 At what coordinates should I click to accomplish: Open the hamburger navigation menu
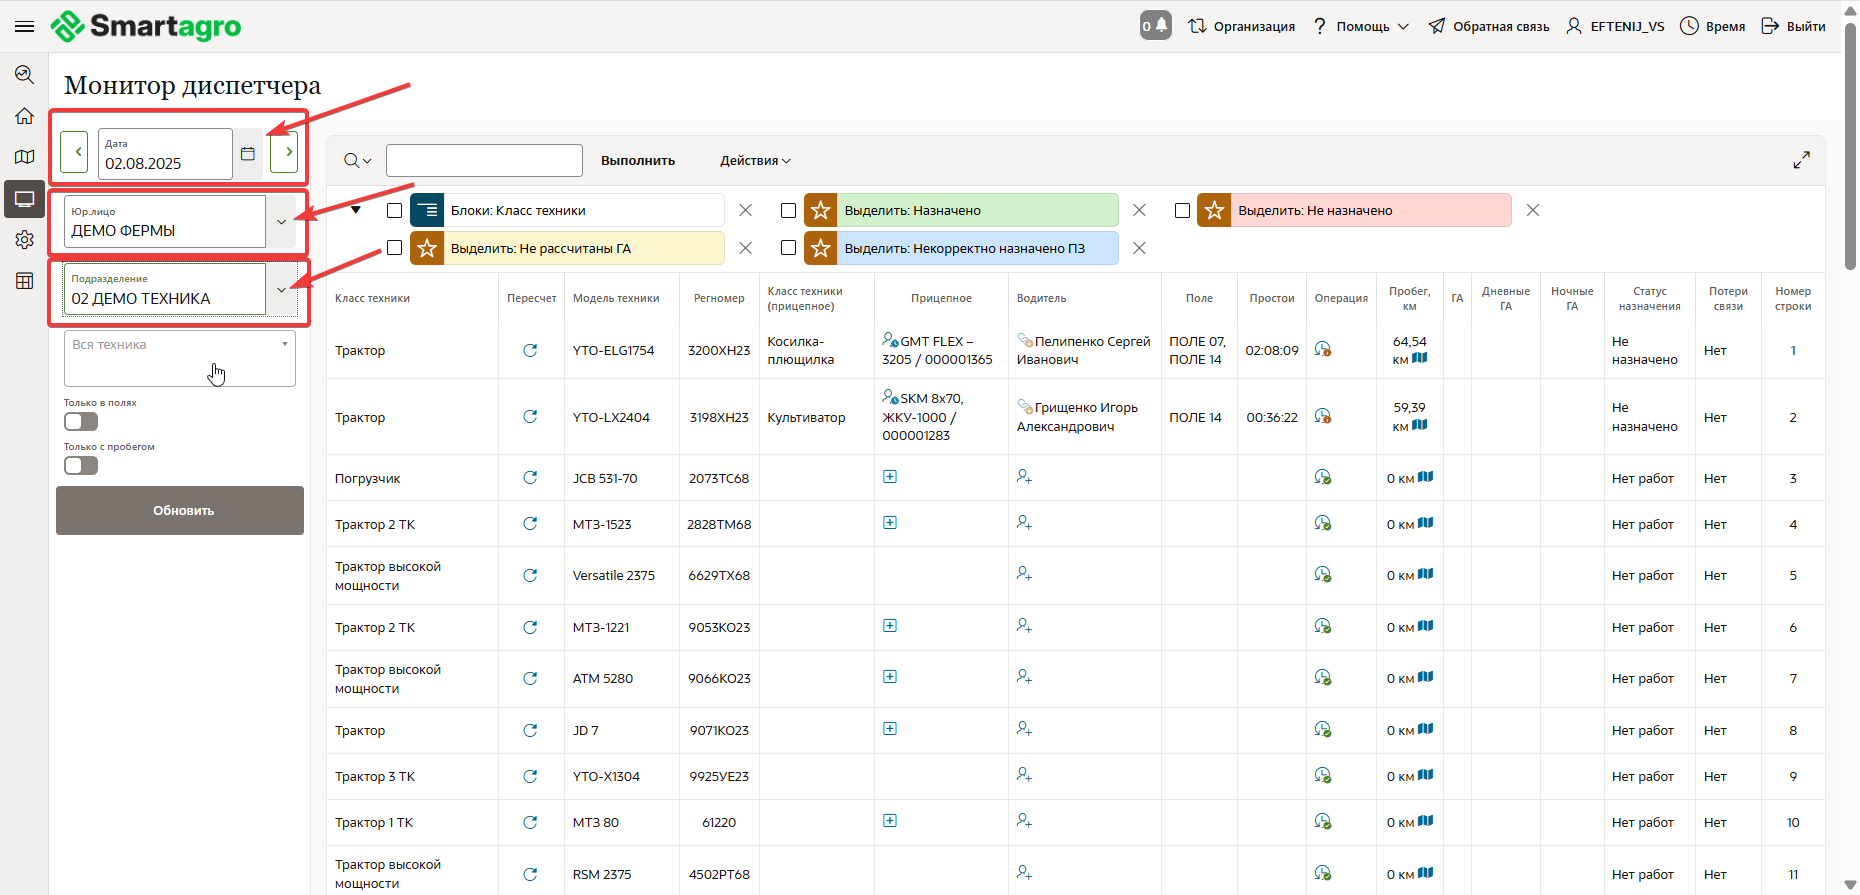point(24,26)
